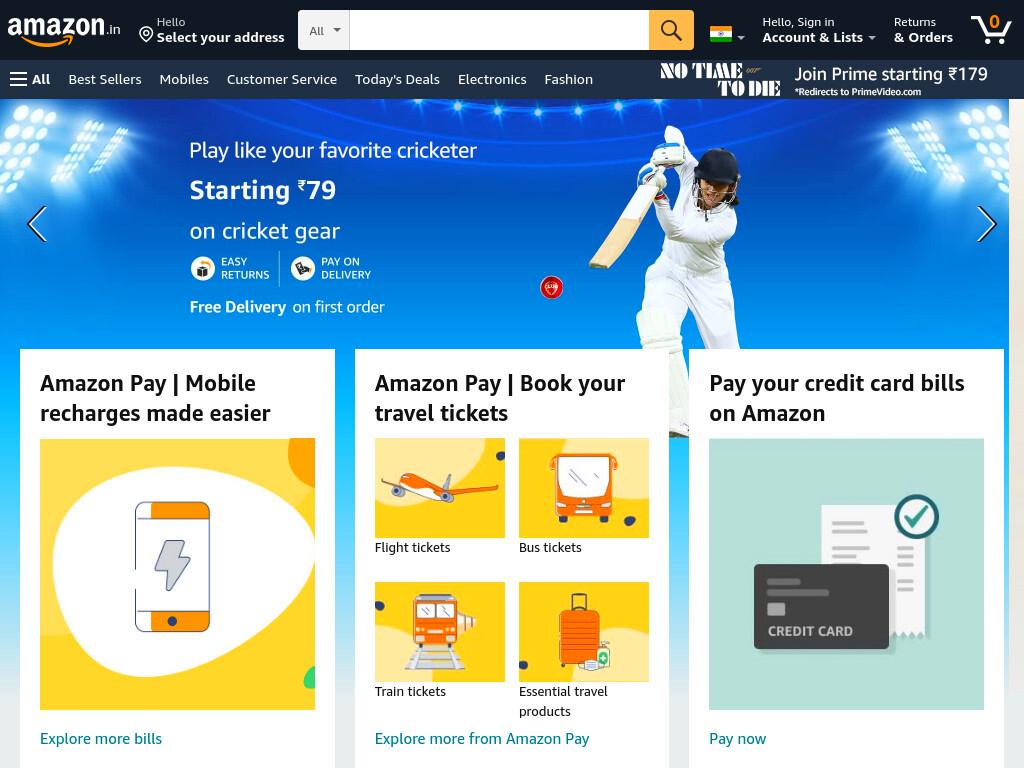Click the Easy Returns box icon
Image resolution: width=1024 pixels, height=768 pixels.
coord(202,268)
